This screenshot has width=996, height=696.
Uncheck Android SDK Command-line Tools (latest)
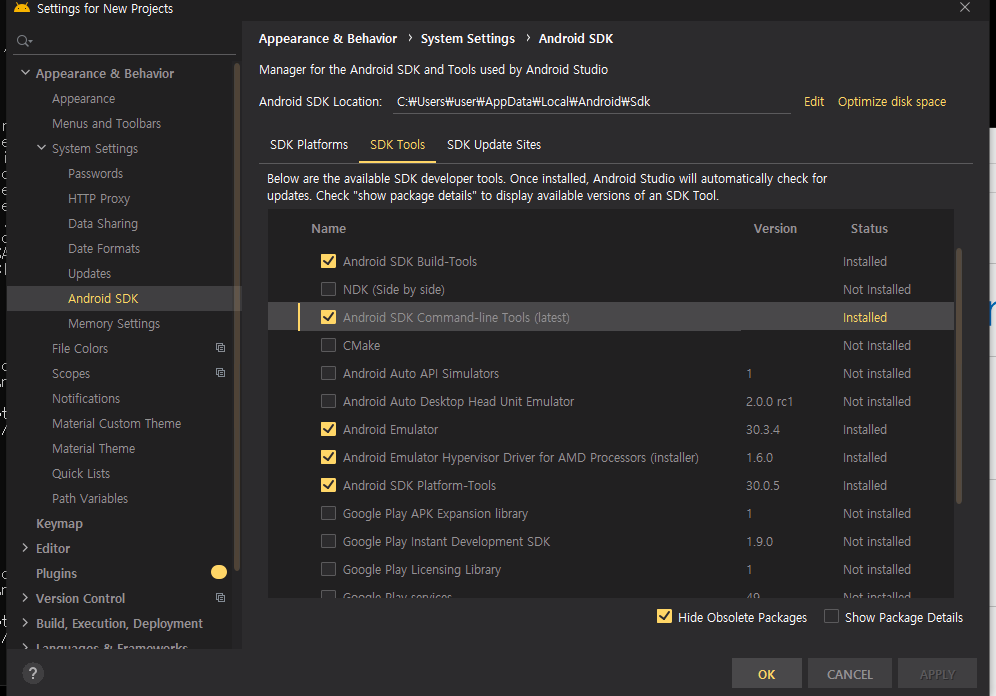(328, 317)
